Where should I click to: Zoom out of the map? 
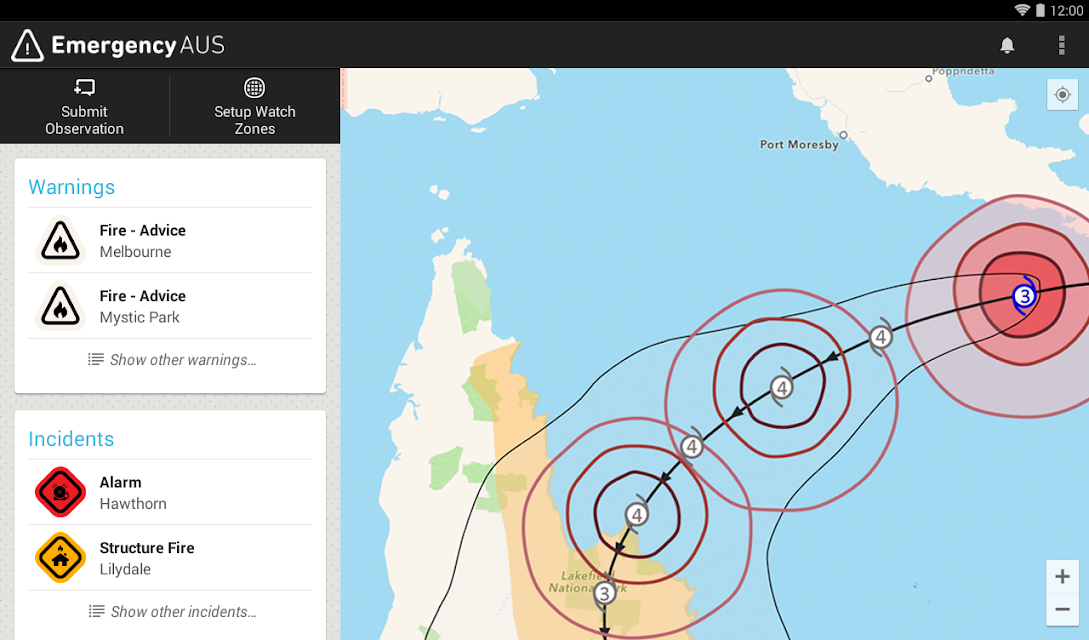[x=1062, y=609]
